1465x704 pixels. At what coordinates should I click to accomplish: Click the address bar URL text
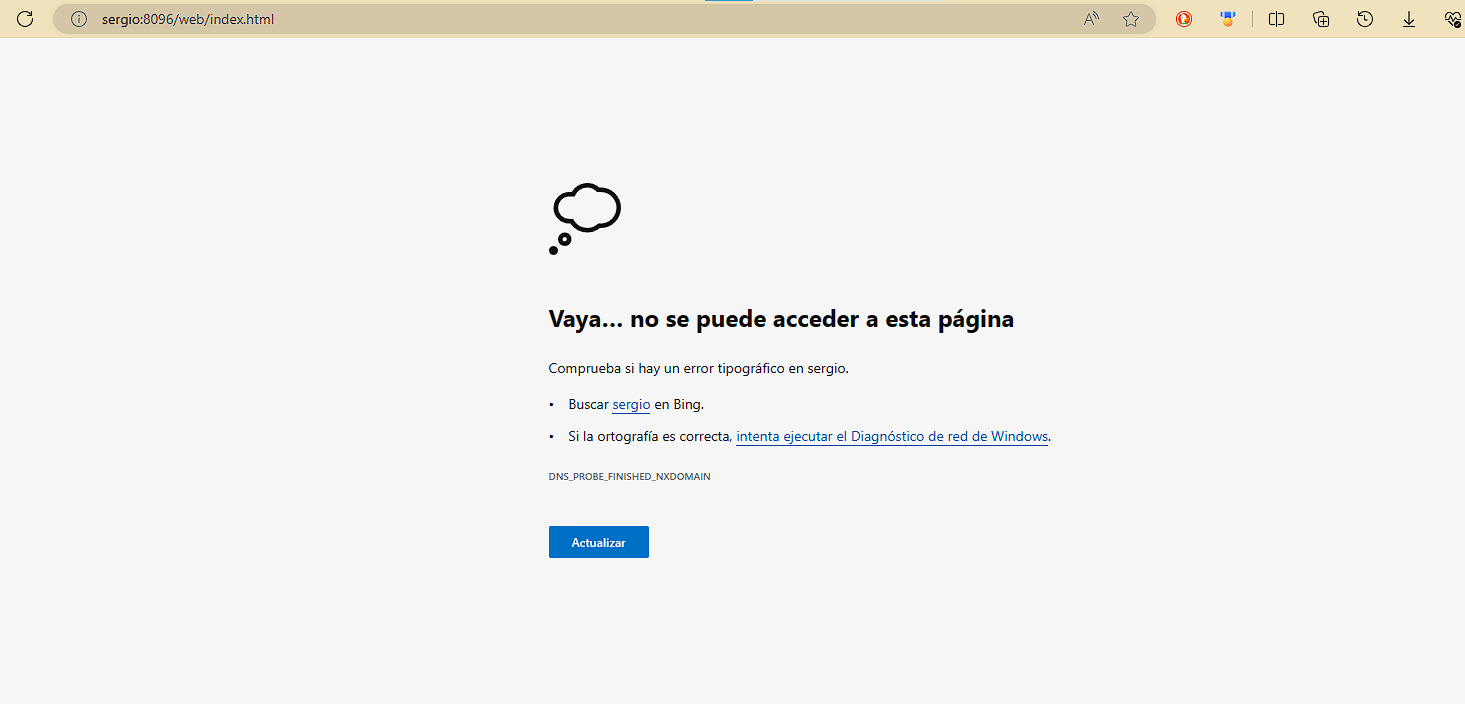[187, 19]
